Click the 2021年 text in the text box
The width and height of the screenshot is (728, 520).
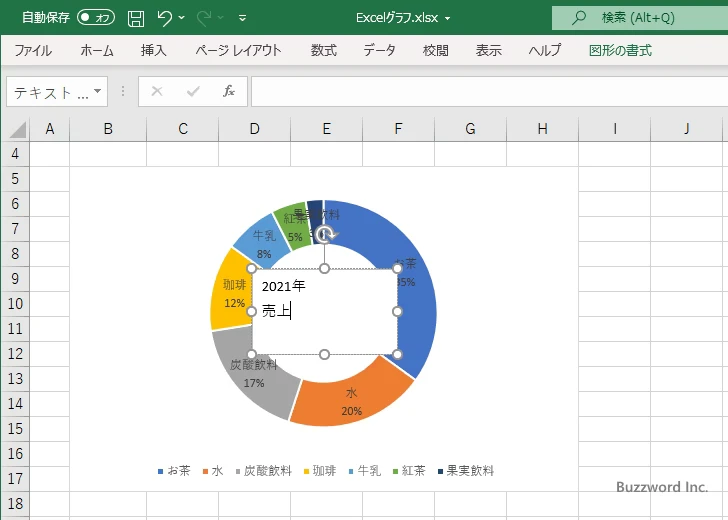pos(283,286)
